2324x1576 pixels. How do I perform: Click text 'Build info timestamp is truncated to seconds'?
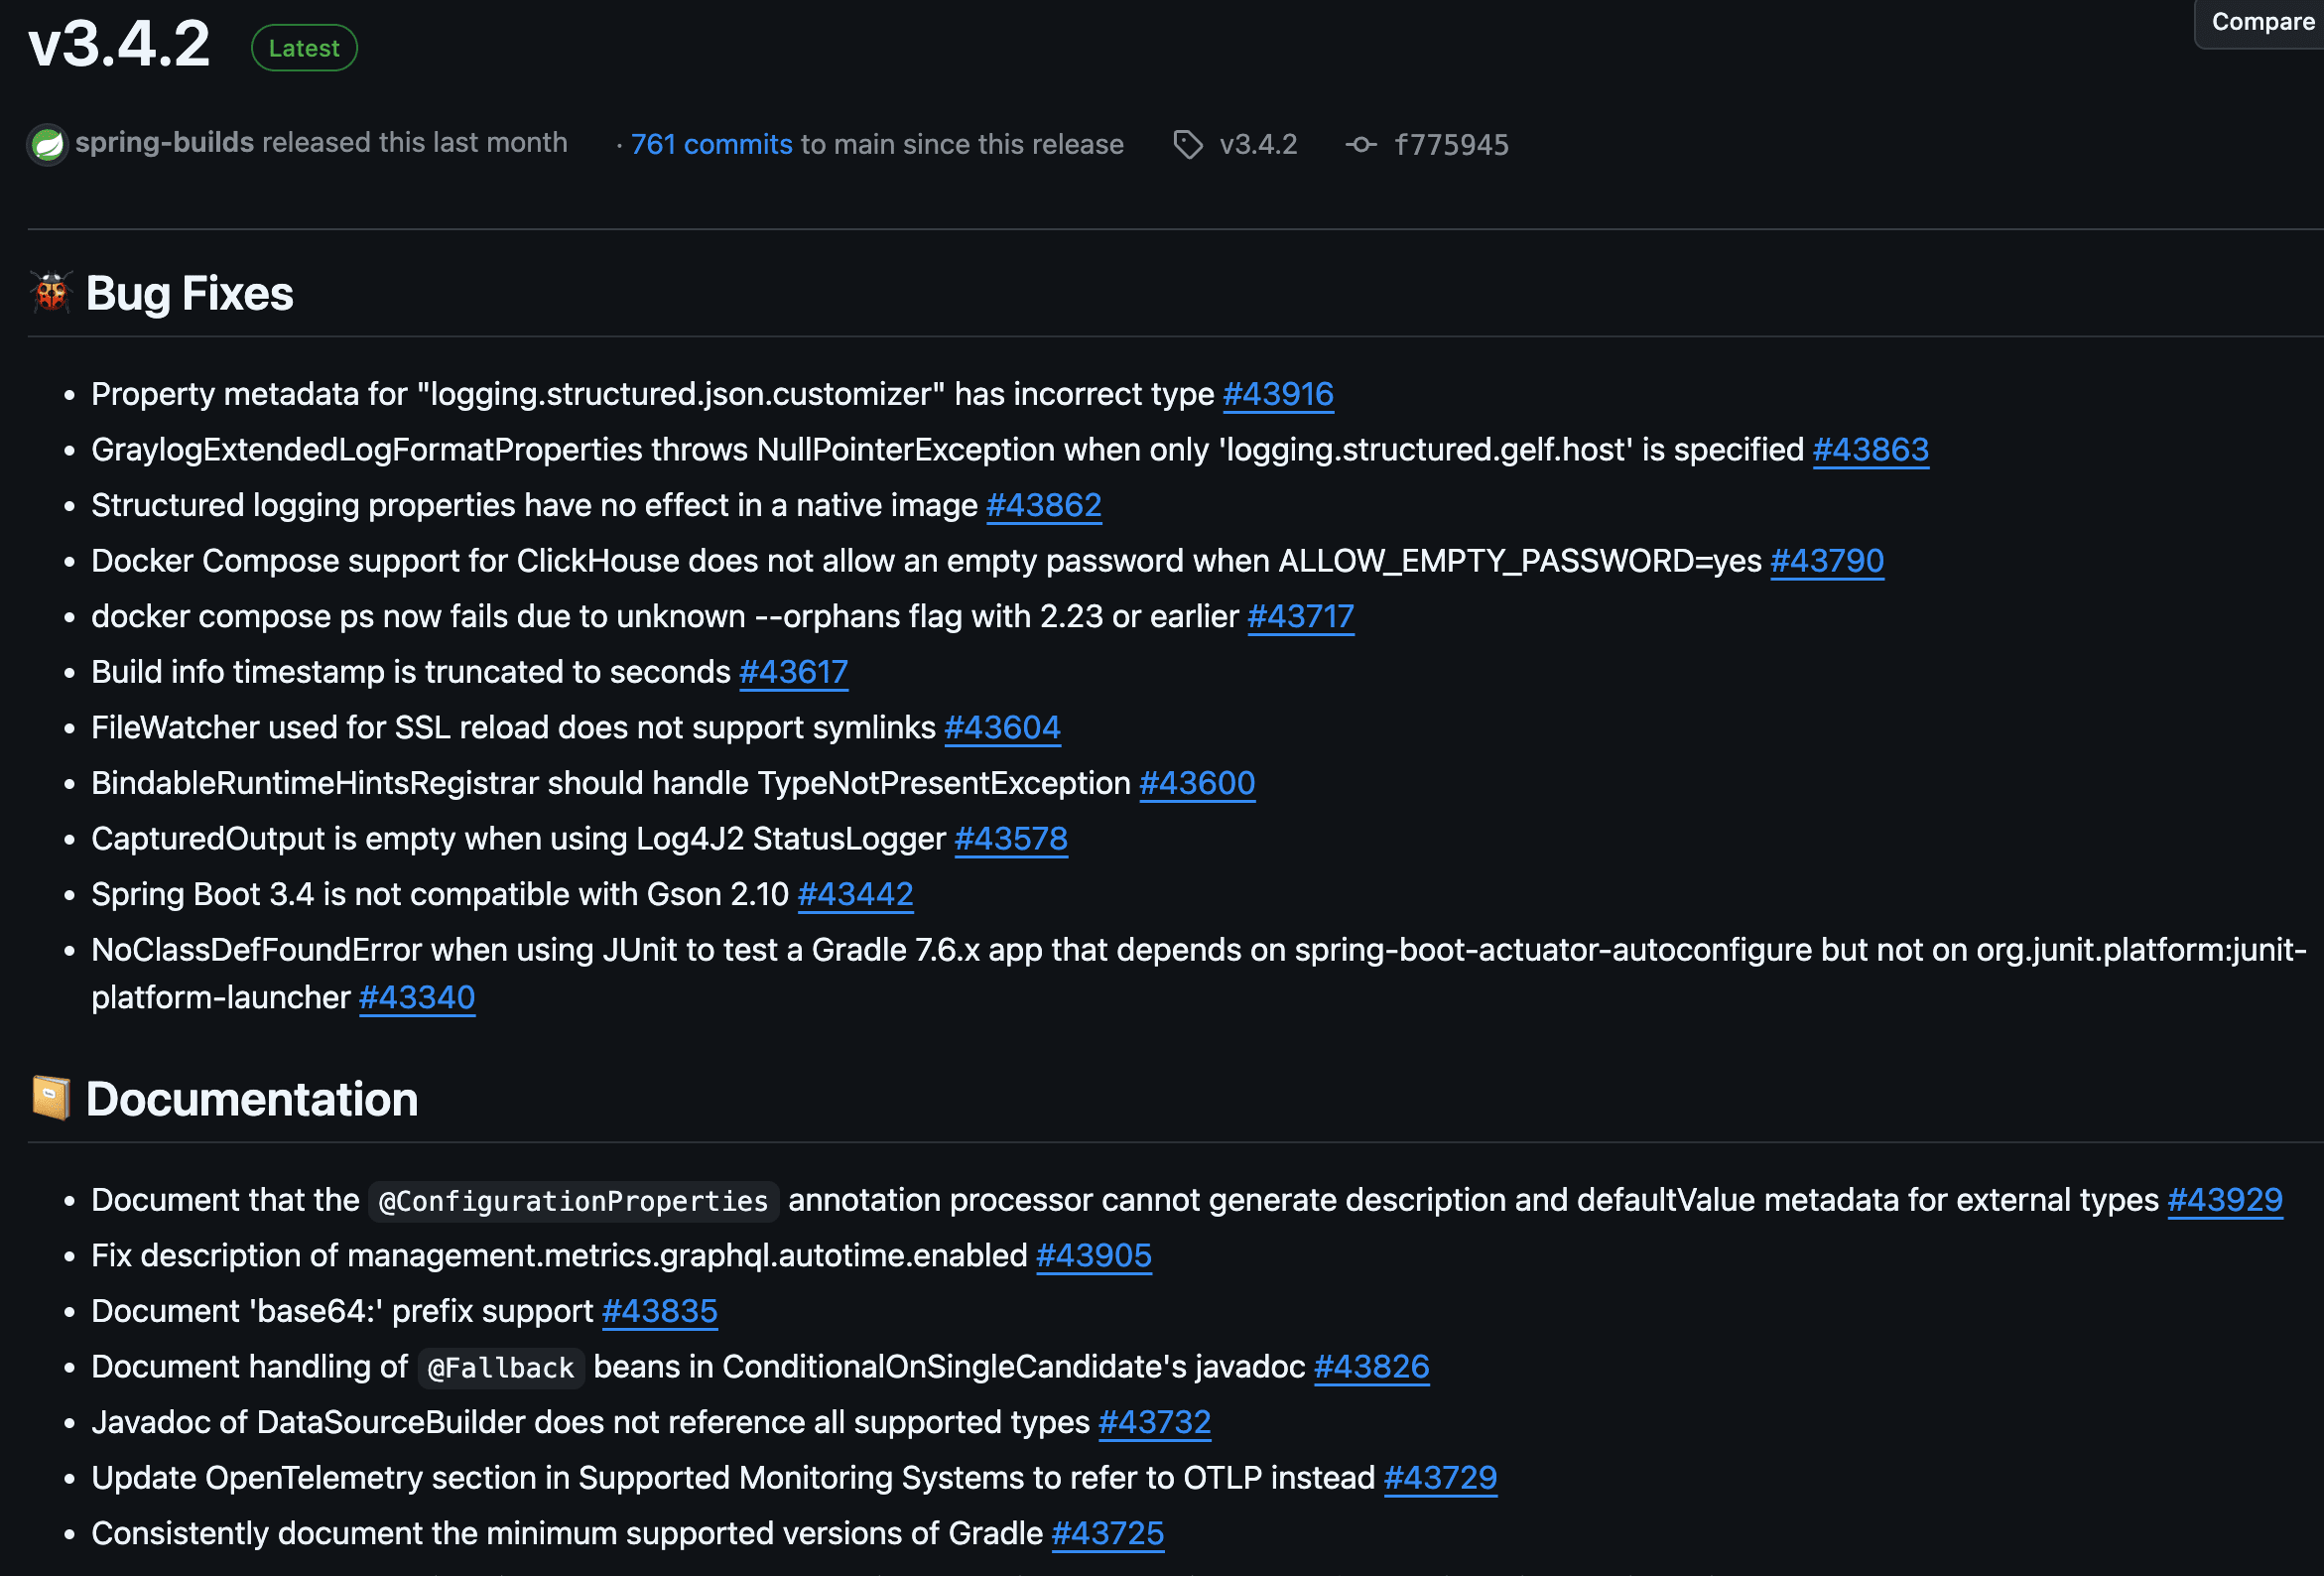pos(411,672)
